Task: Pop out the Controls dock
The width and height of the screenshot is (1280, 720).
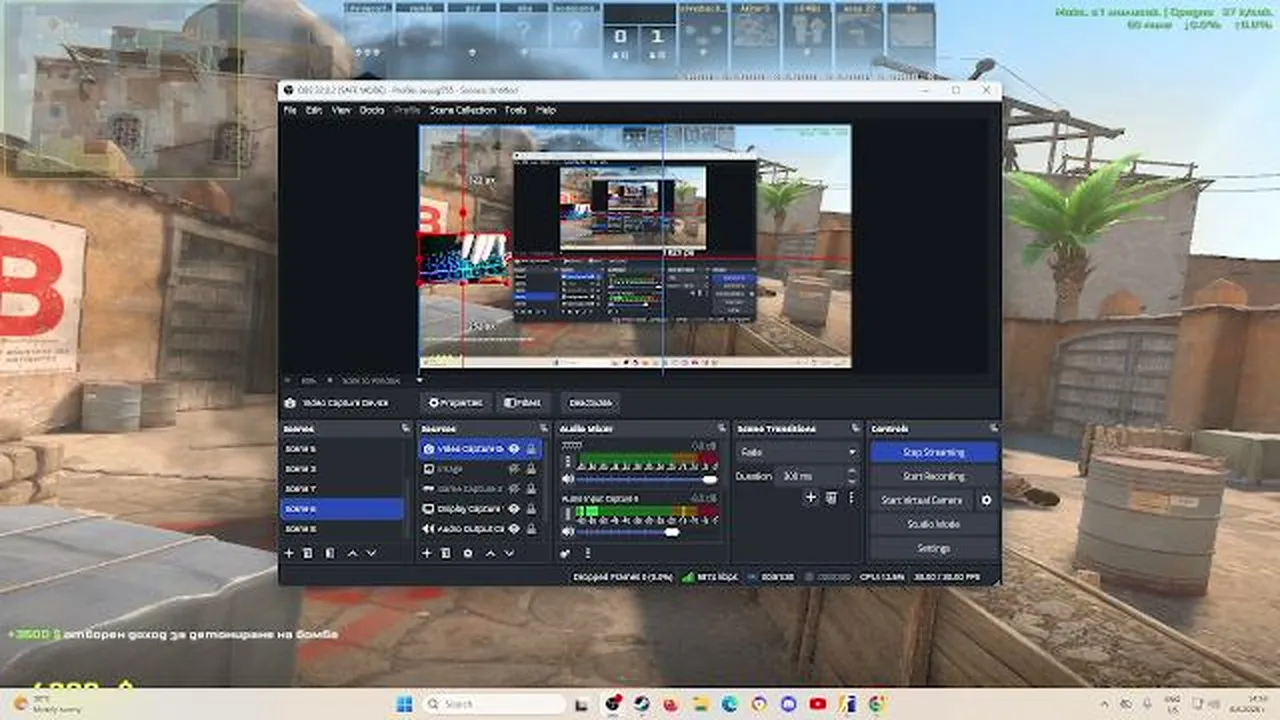Action: click(992, 428)
